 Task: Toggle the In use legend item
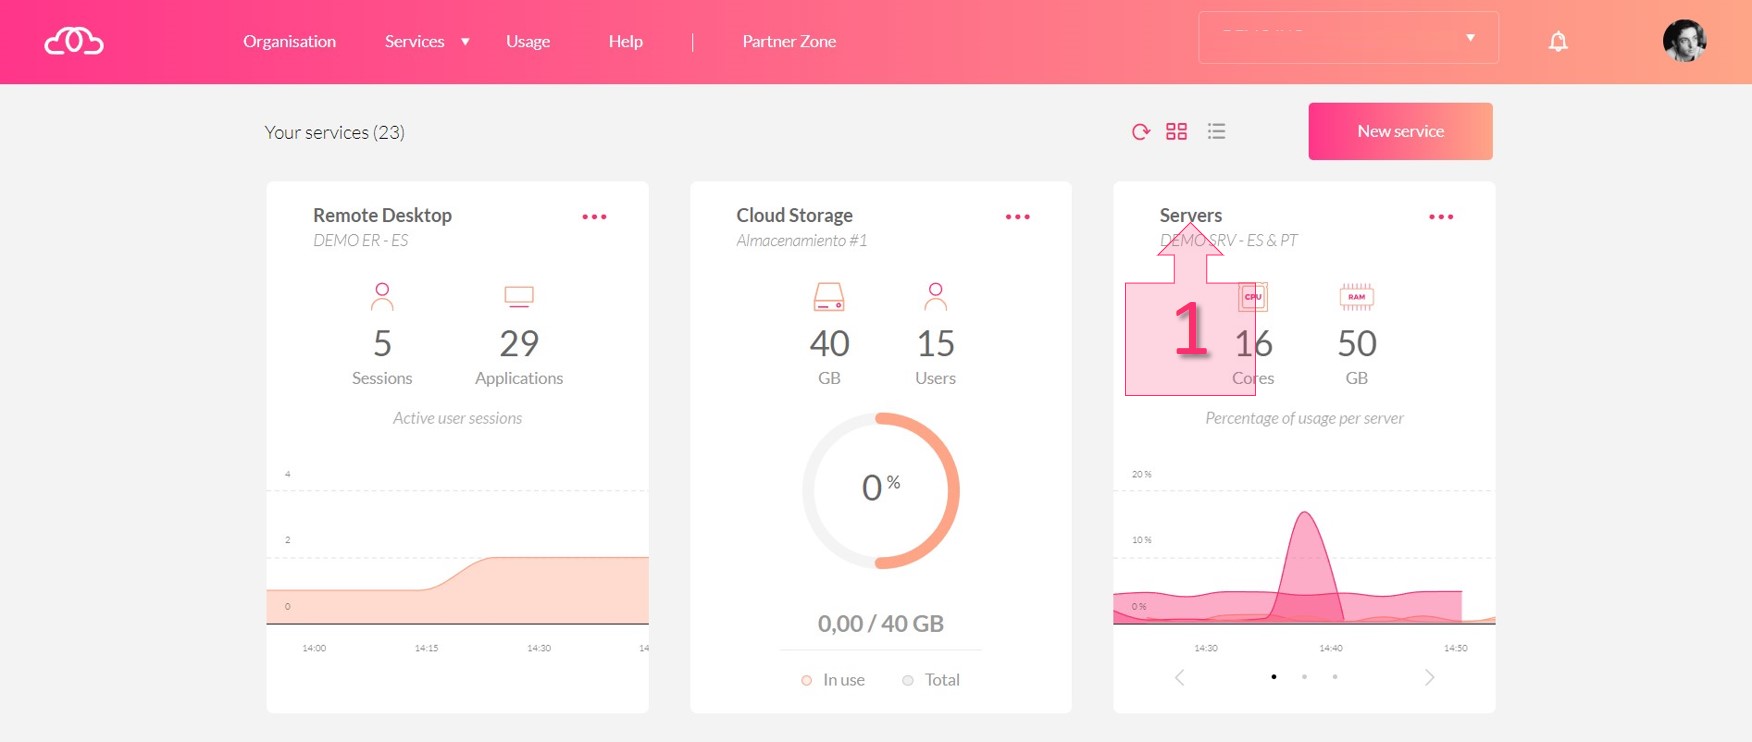[833, 680]
